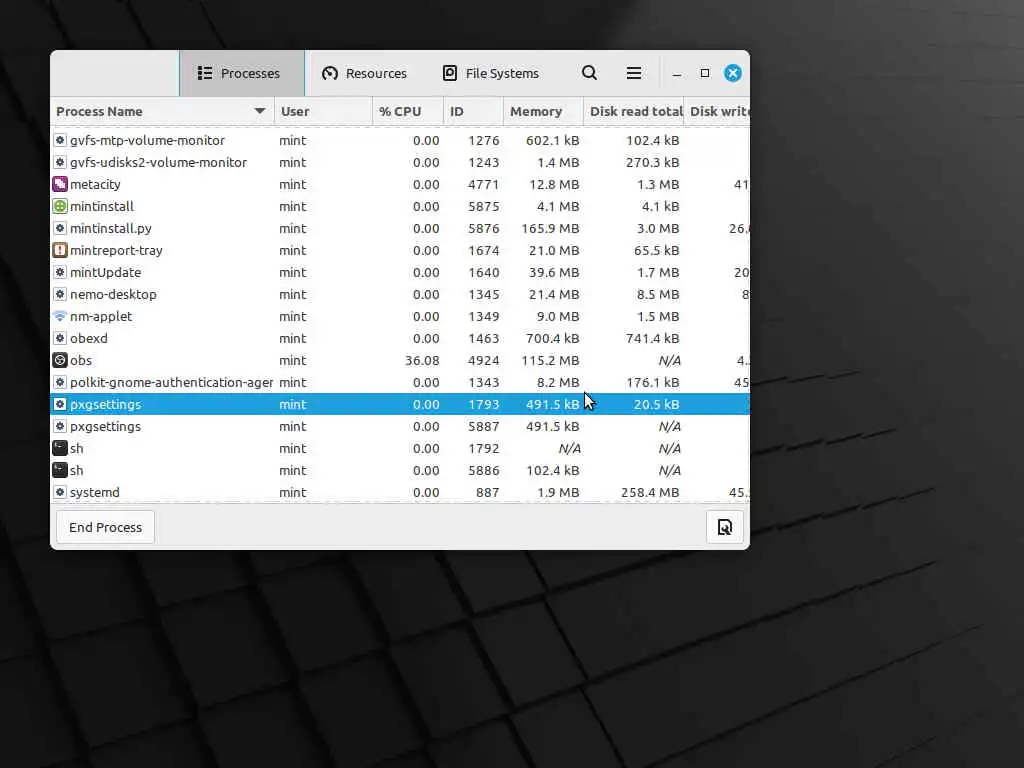
Task: Toggle sort arrow on Process Name column
Action: point(260,111)
